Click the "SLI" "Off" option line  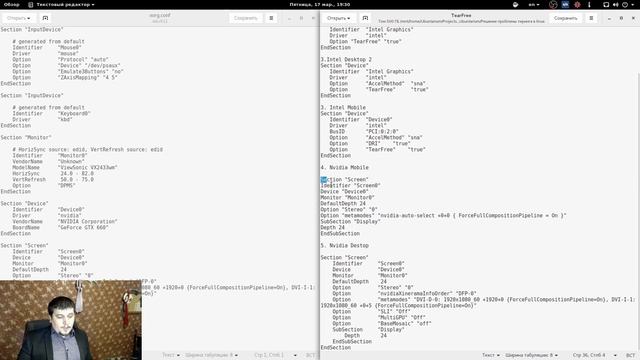tap(371, 311)
